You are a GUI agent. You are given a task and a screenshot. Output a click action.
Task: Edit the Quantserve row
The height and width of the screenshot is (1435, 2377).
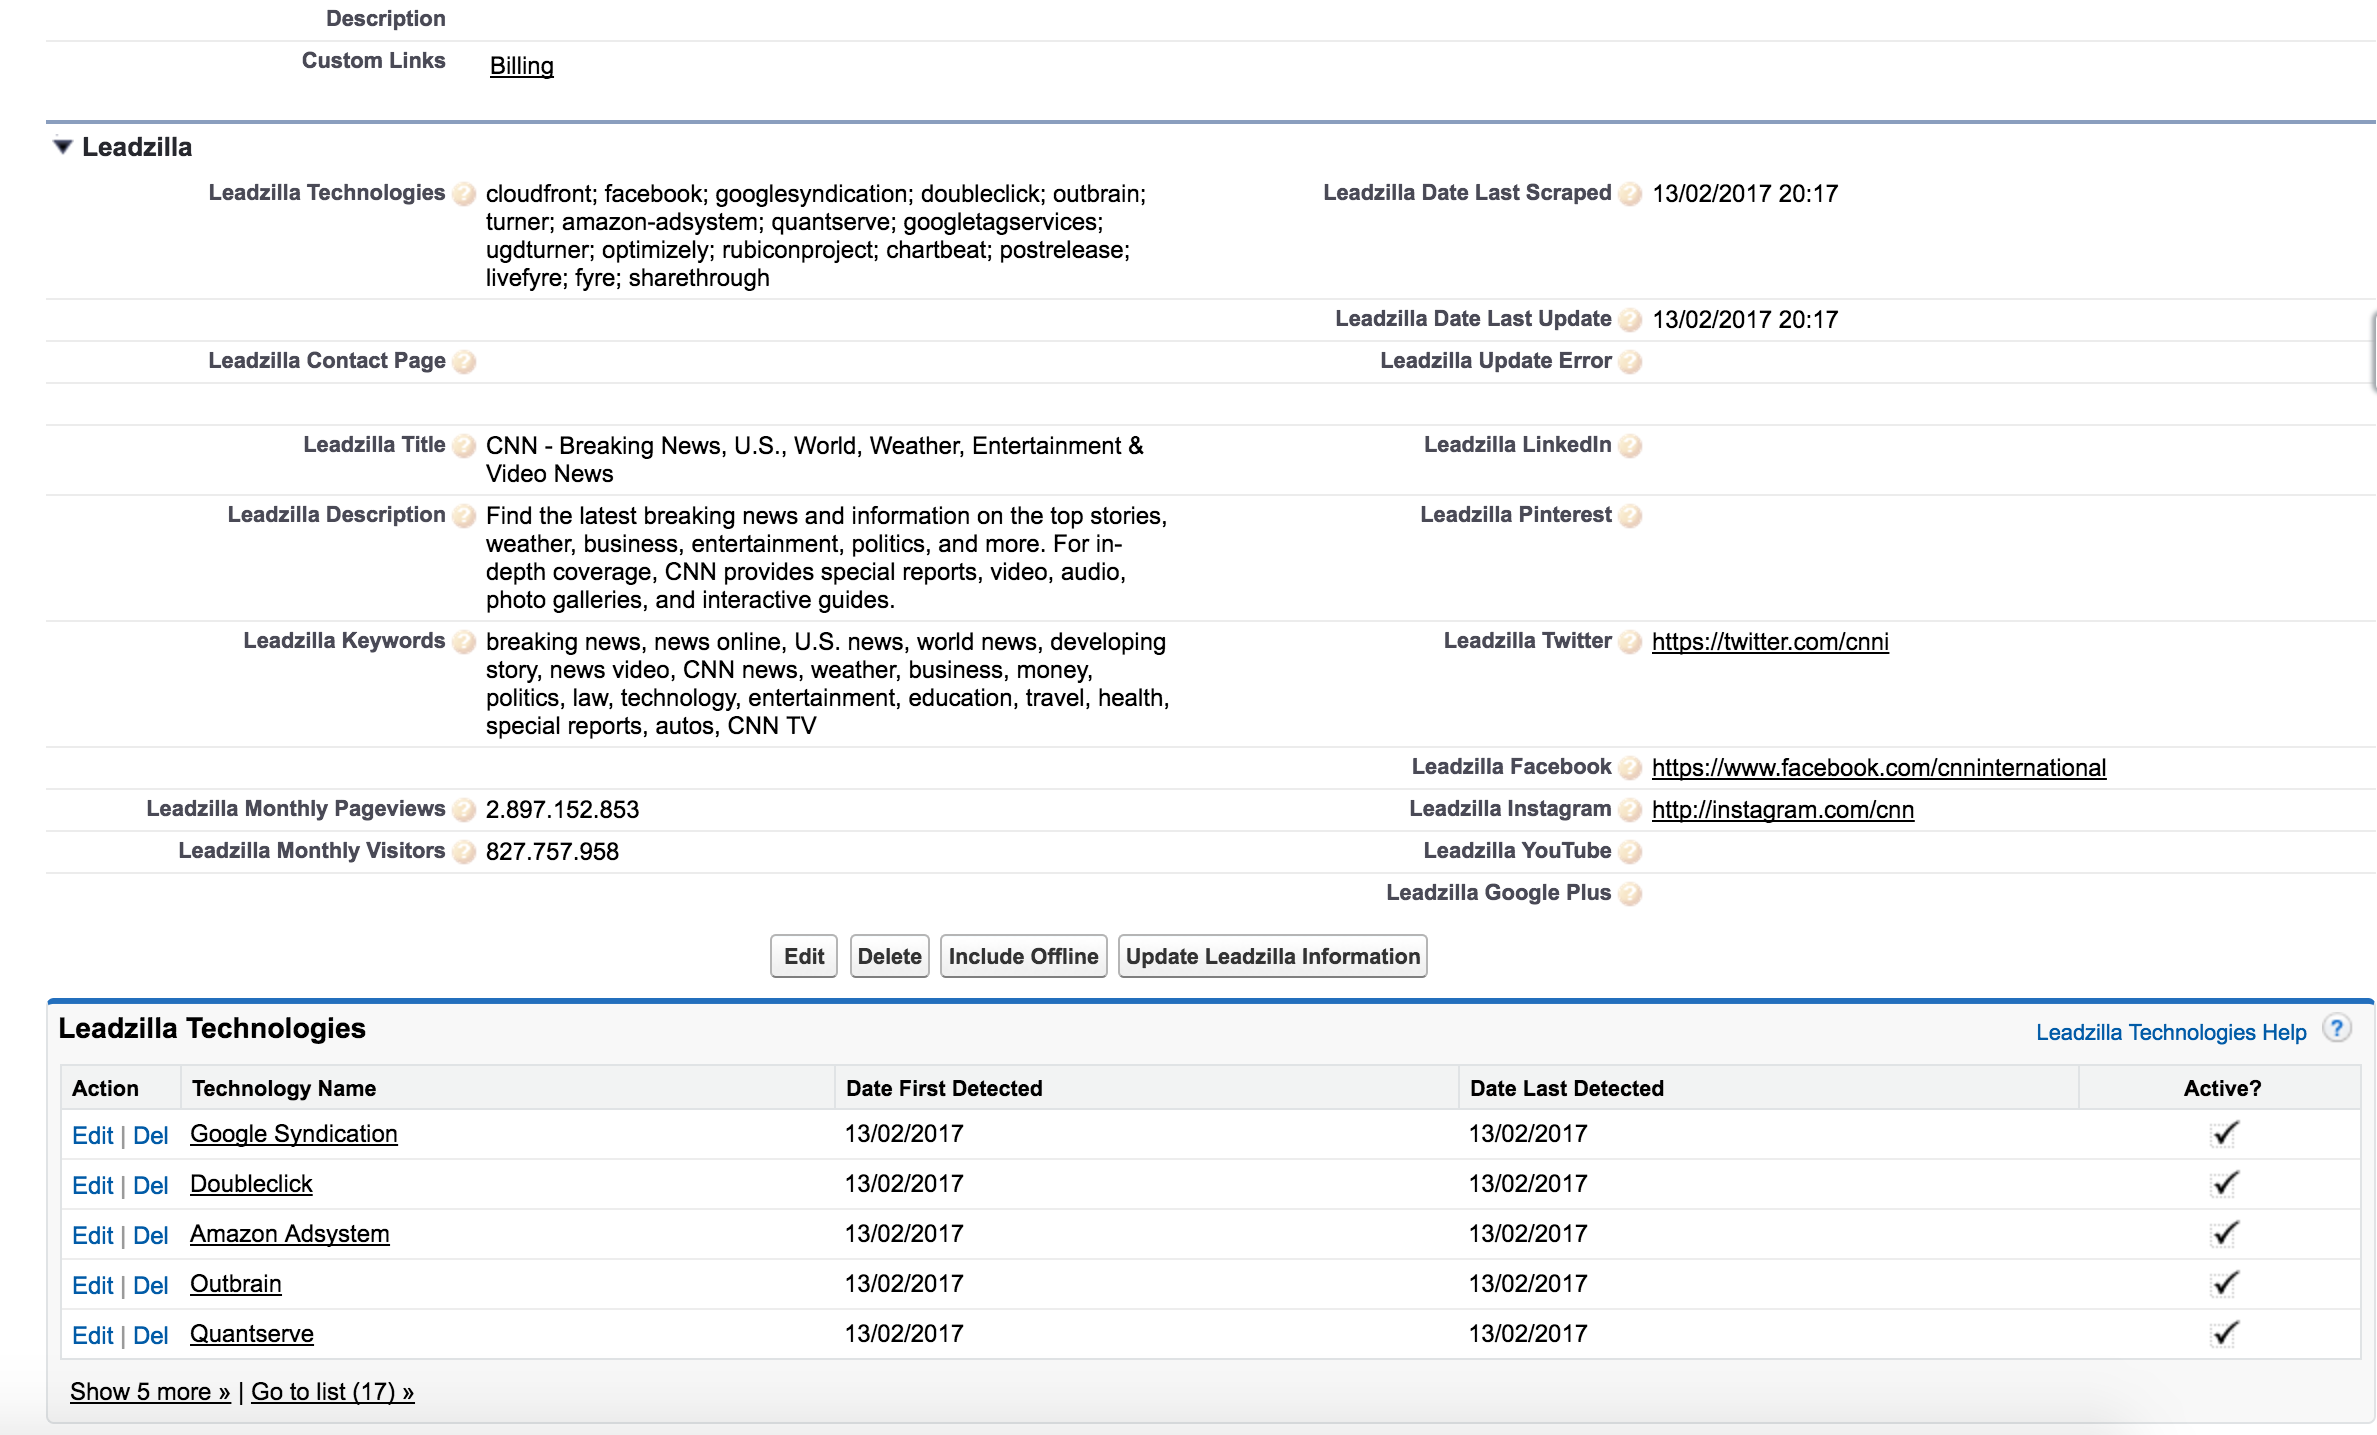(92, 1336)
